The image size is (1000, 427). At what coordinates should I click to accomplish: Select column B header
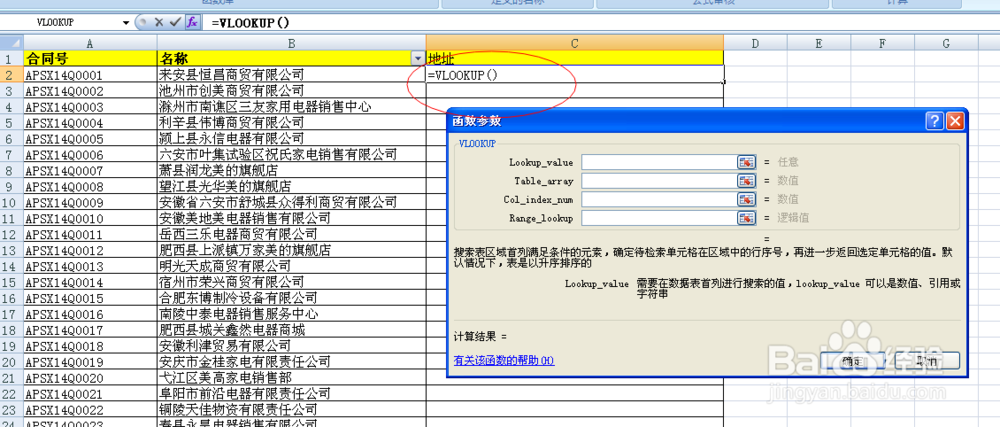[291, 43]
